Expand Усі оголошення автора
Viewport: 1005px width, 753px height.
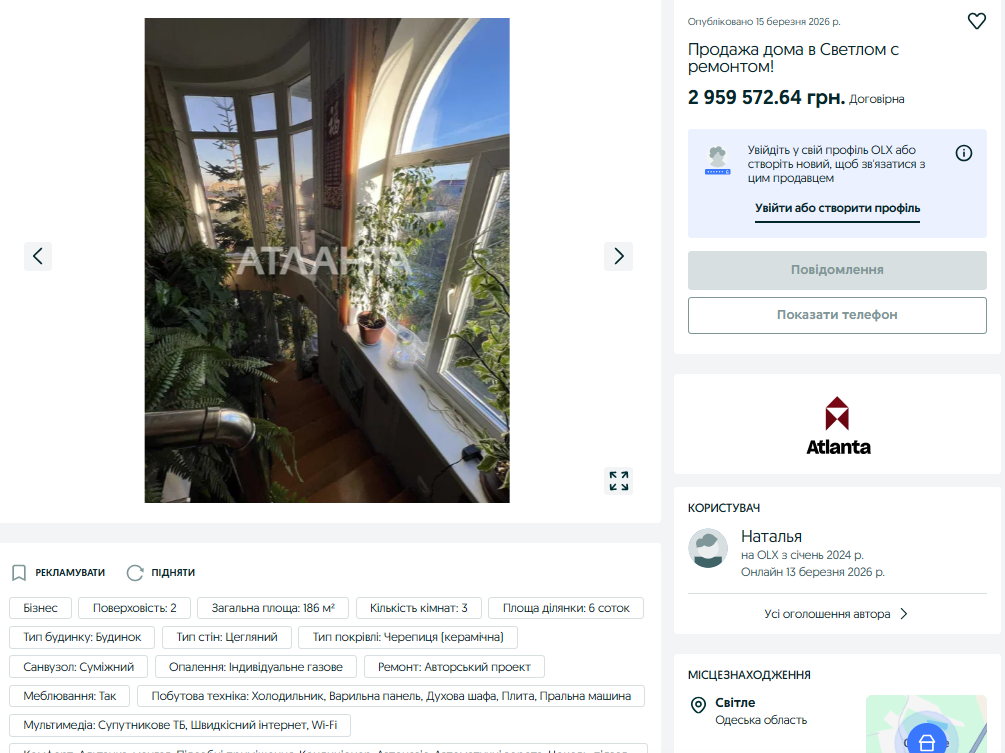click(837, 614)
